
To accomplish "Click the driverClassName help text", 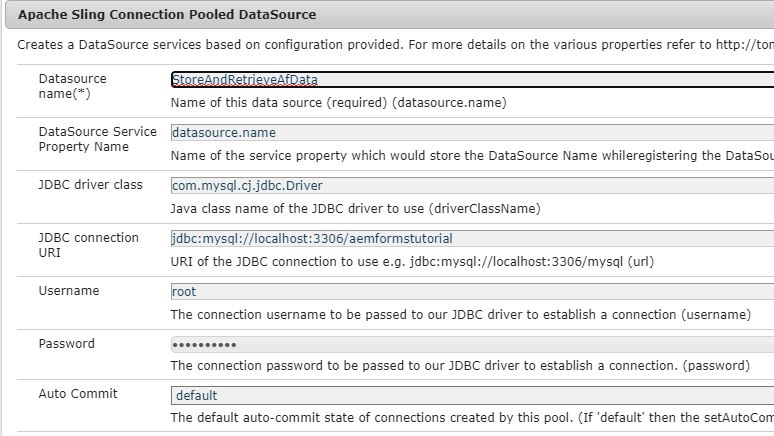I will pos(355,209).
